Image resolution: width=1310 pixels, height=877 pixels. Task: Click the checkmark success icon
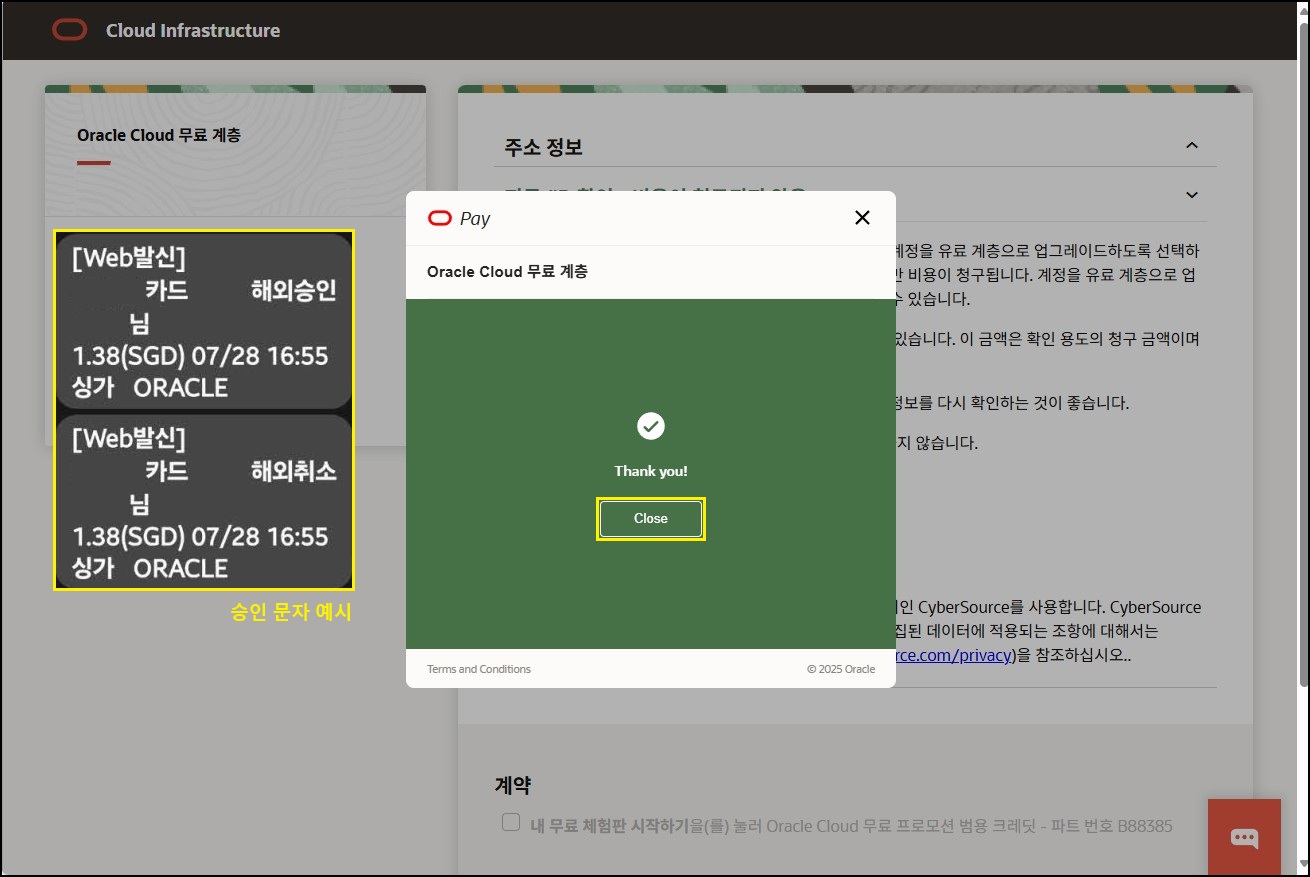[x=651, y=427]
